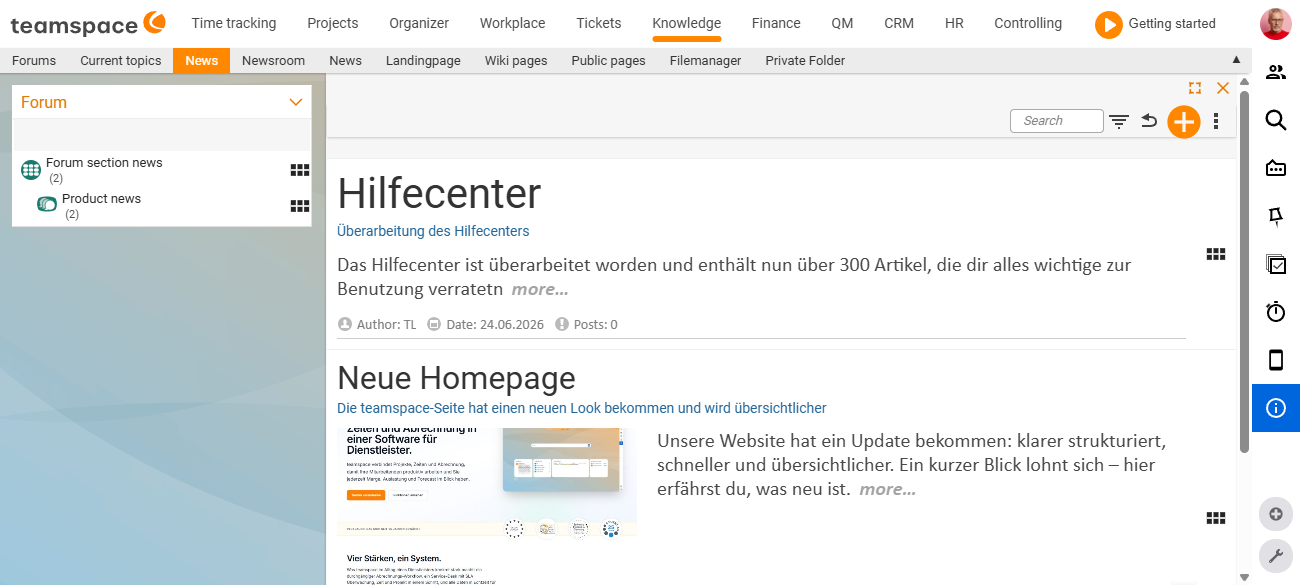Switch to the Filemanager tab
1300x585 pixels.
pyautogui.click(x=706, y=60)
